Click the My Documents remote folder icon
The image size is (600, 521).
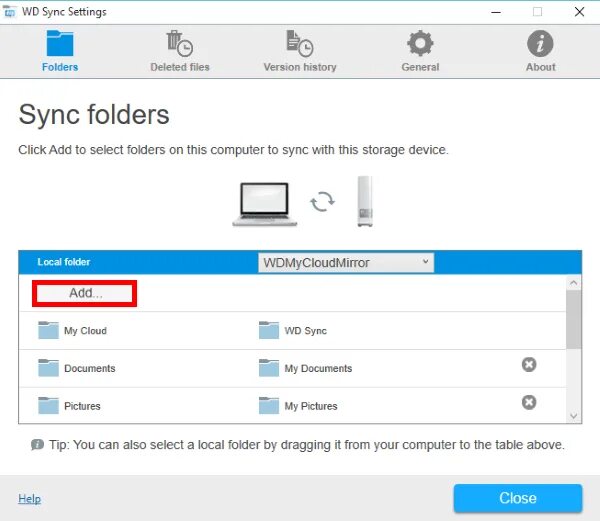point(269,368)
